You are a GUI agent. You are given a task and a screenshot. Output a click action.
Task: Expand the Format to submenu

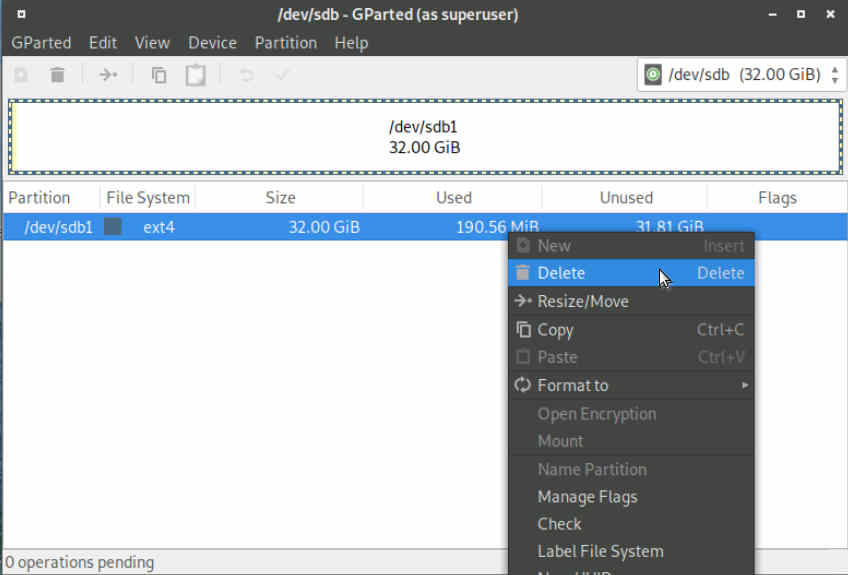pyautogui.click(x=631, y=385)
